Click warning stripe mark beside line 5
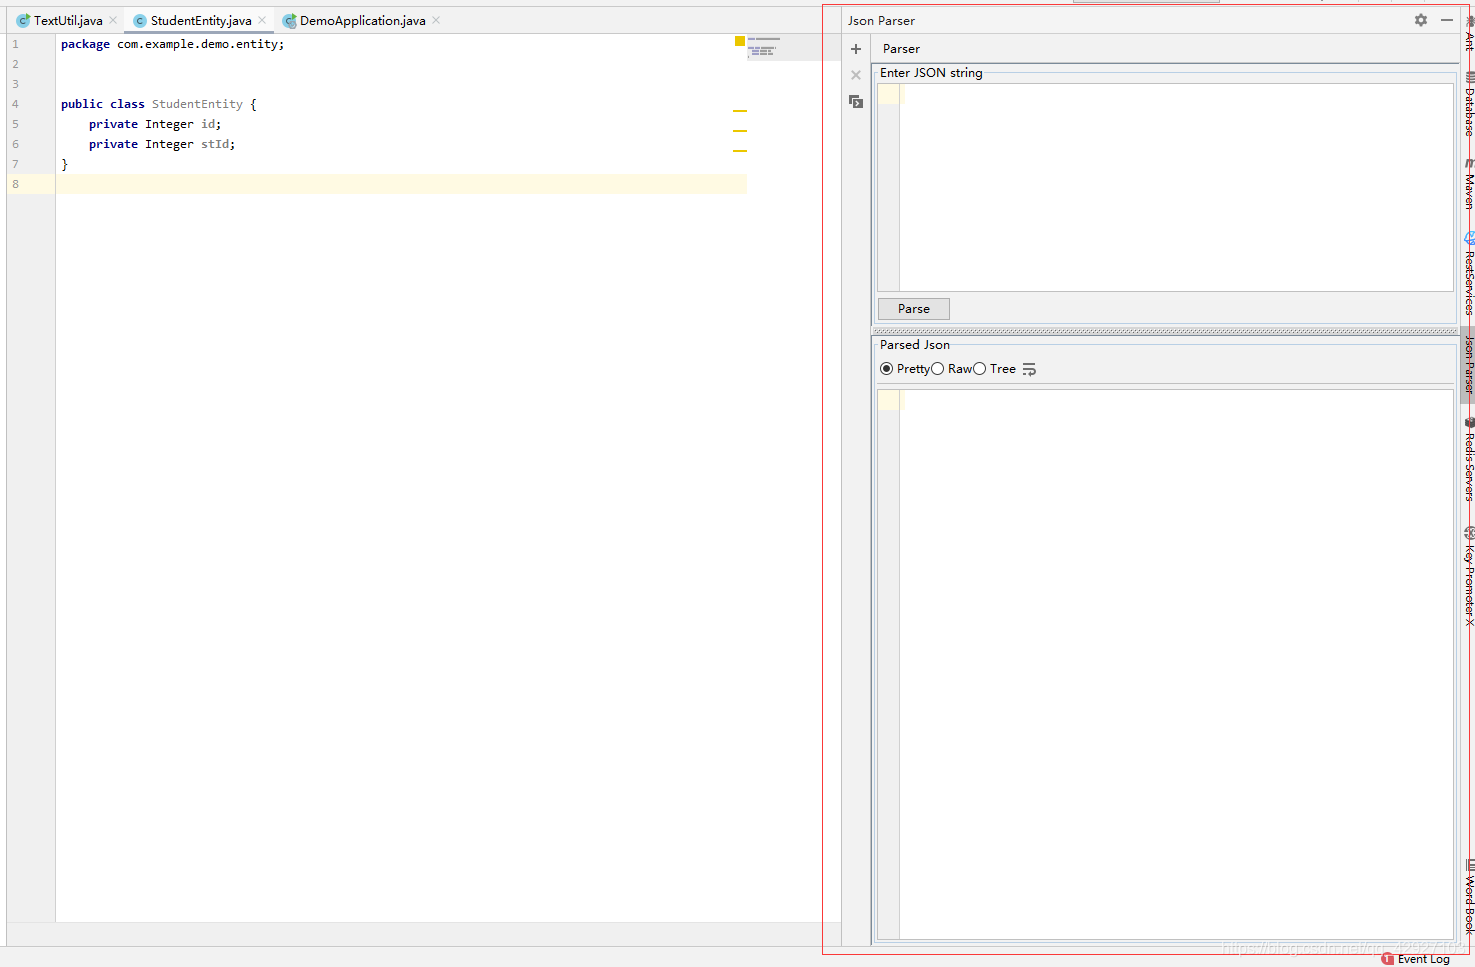Image resolution: width=1475 pixels, height=967 pixels. [740, 130]
